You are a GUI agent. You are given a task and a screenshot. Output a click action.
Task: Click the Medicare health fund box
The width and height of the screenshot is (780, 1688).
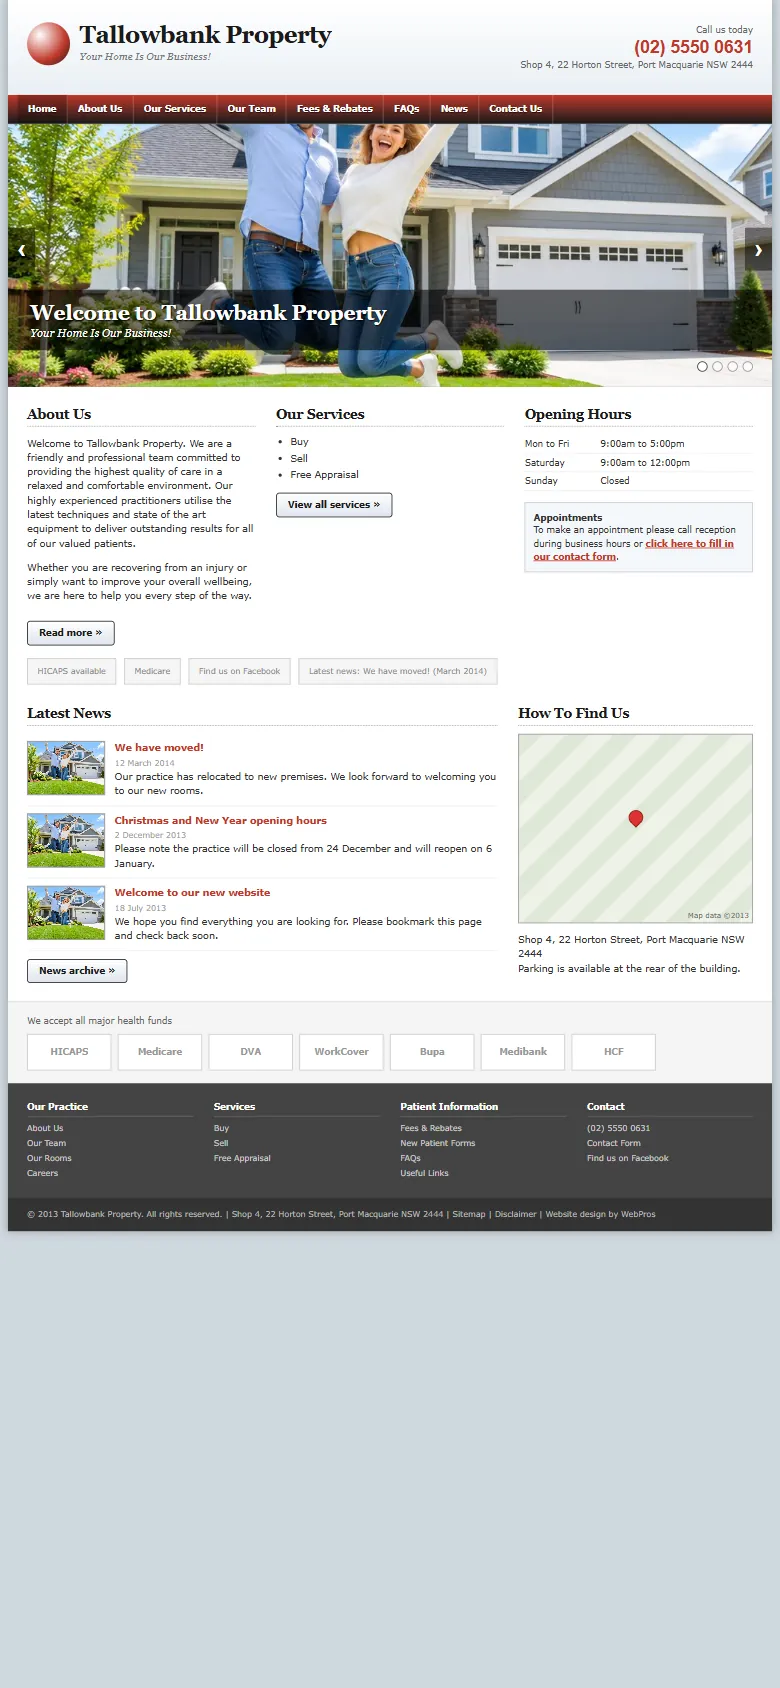[x=160, y=1052]
